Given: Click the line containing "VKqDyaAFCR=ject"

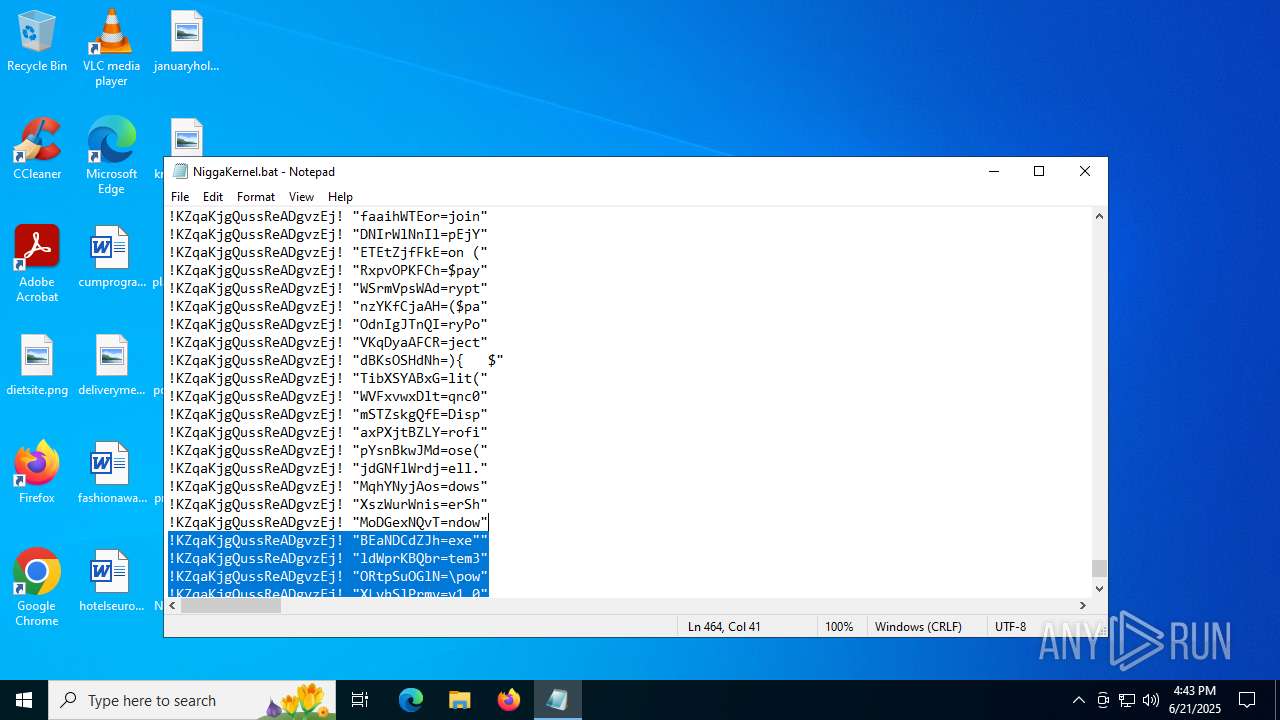Looking at the screenshot, I should coord(328,342).
